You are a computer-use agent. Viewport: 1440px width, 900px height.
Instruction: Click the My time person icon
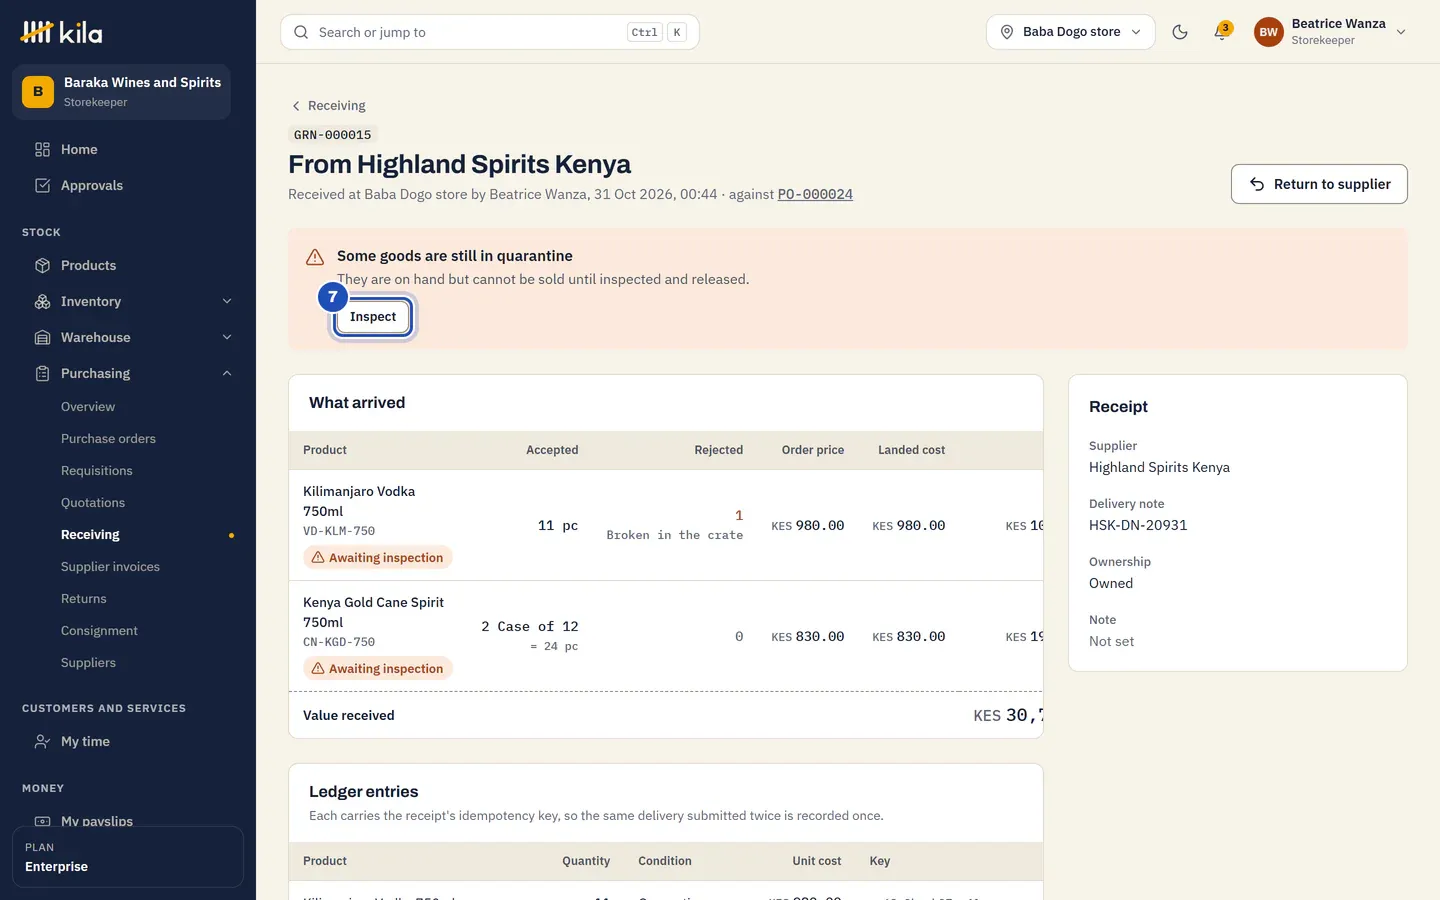coord(42,742)
